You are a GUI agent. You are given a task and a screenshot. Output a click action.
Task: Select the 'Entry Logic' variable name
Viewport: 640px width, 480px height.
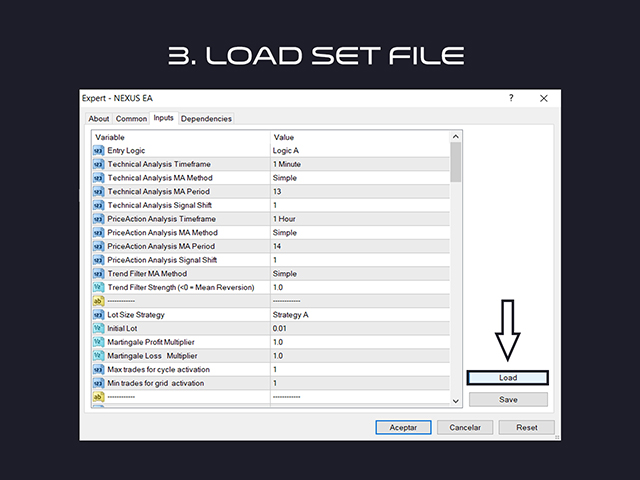[x=126, y=151]
